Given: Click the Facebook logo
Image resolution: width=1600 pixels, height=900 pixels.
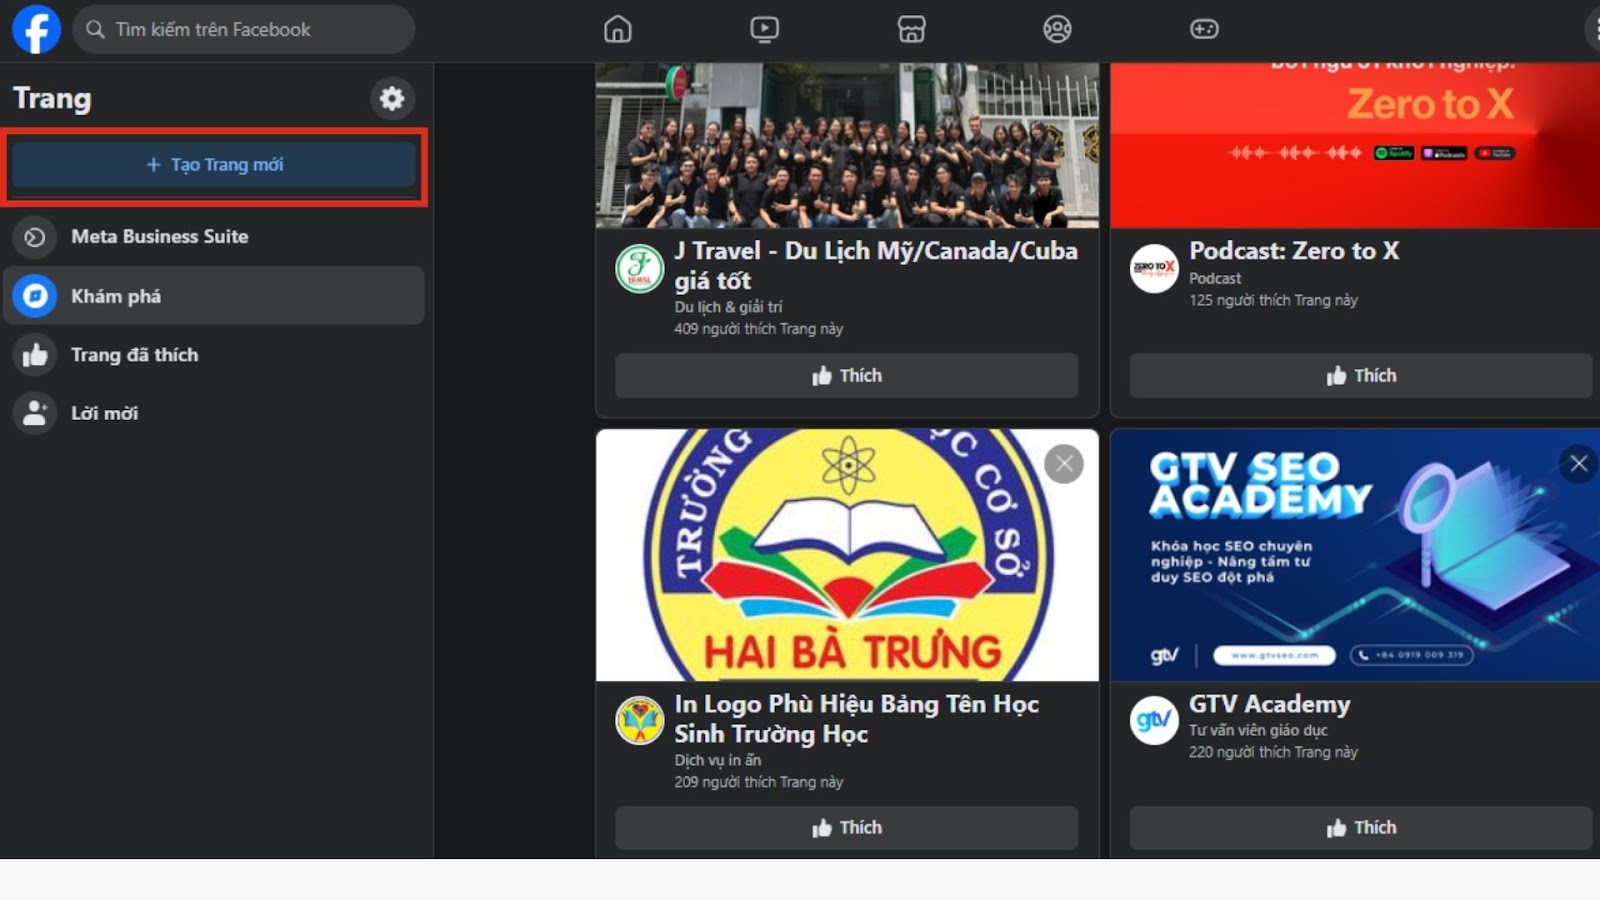Looking at the screenshot, I should coord(36,29).
